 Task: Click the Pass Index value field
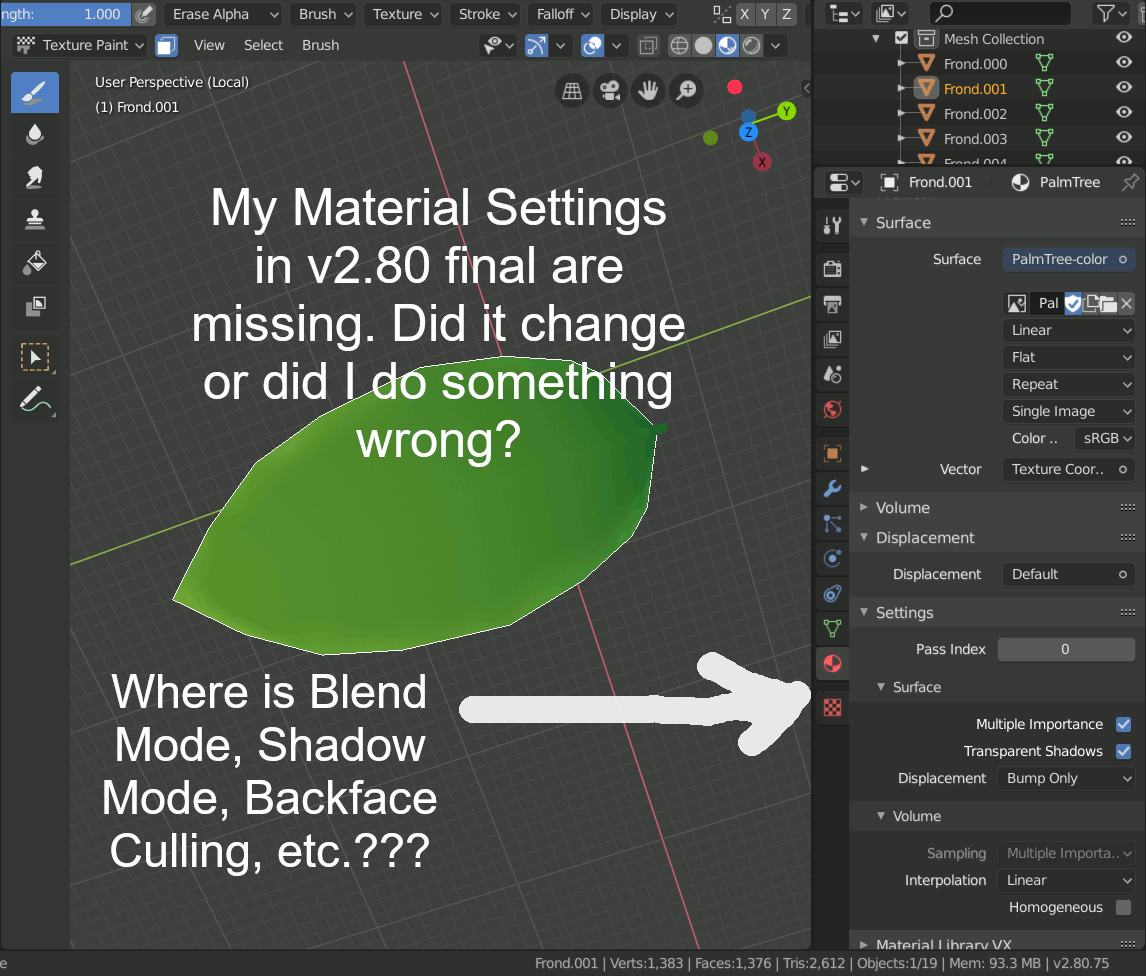[x=1066, y=649]
